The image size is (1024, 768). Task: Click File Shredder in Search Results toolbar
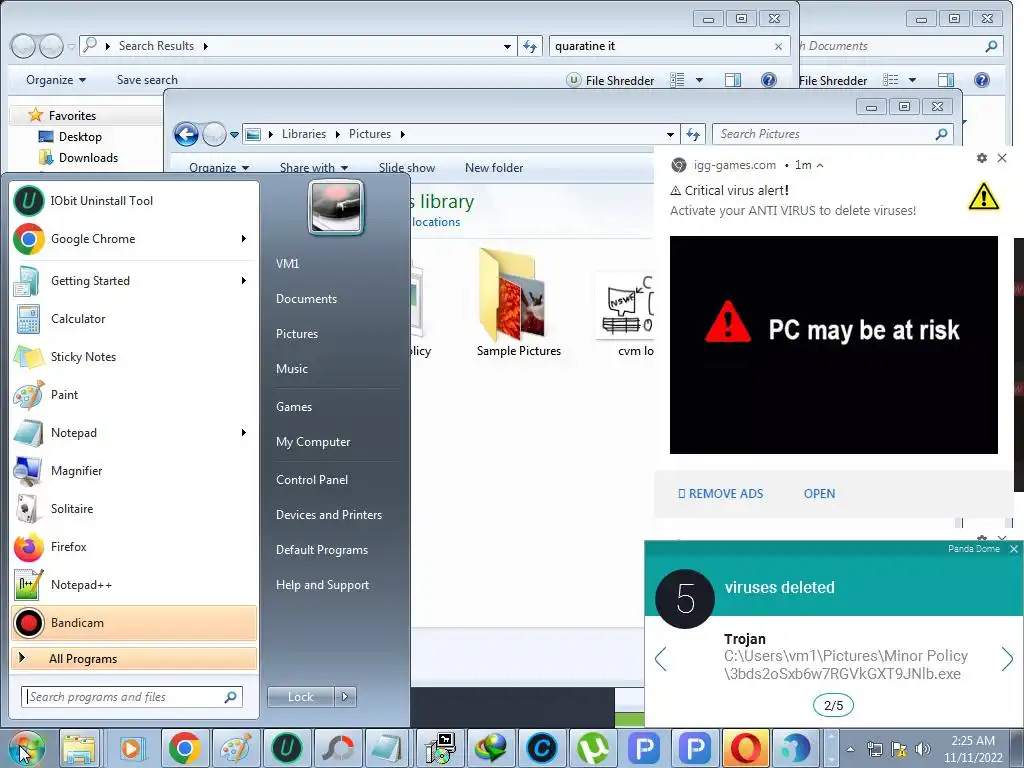pos(610,80)
